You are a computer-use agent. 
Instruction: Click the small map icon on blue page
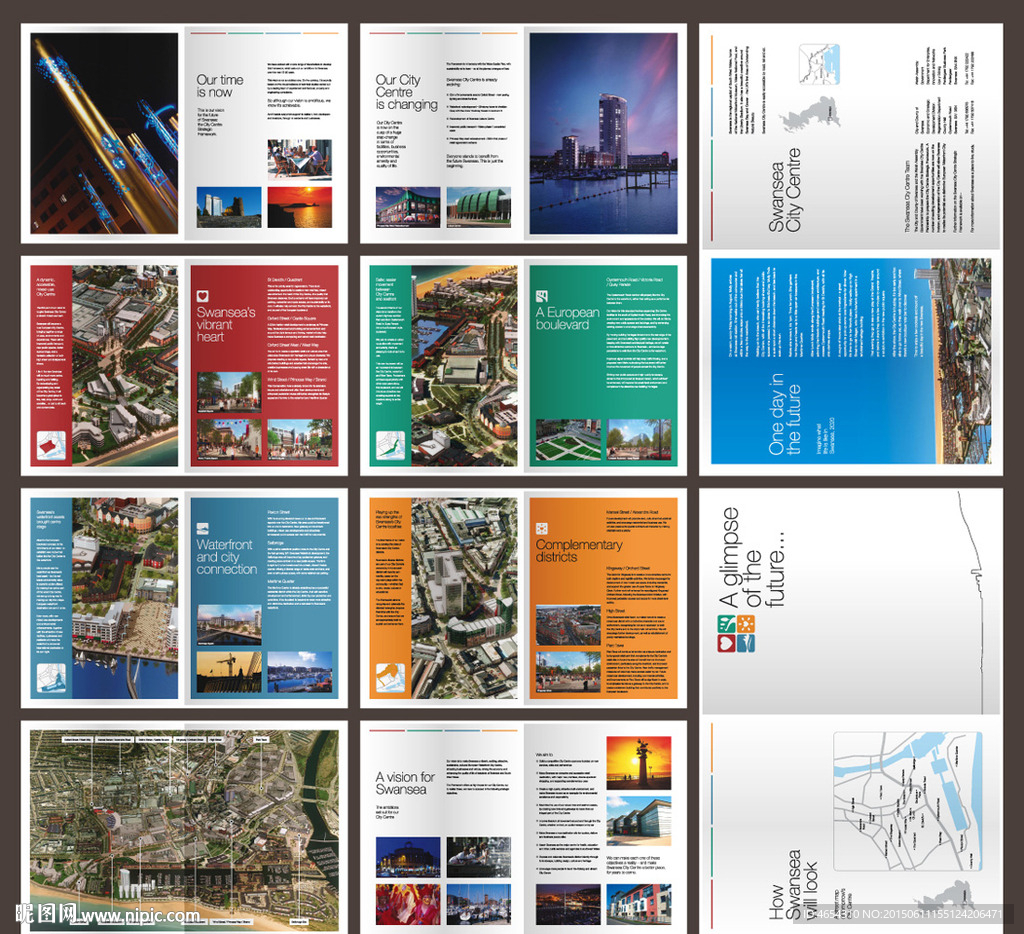[51, 678]
